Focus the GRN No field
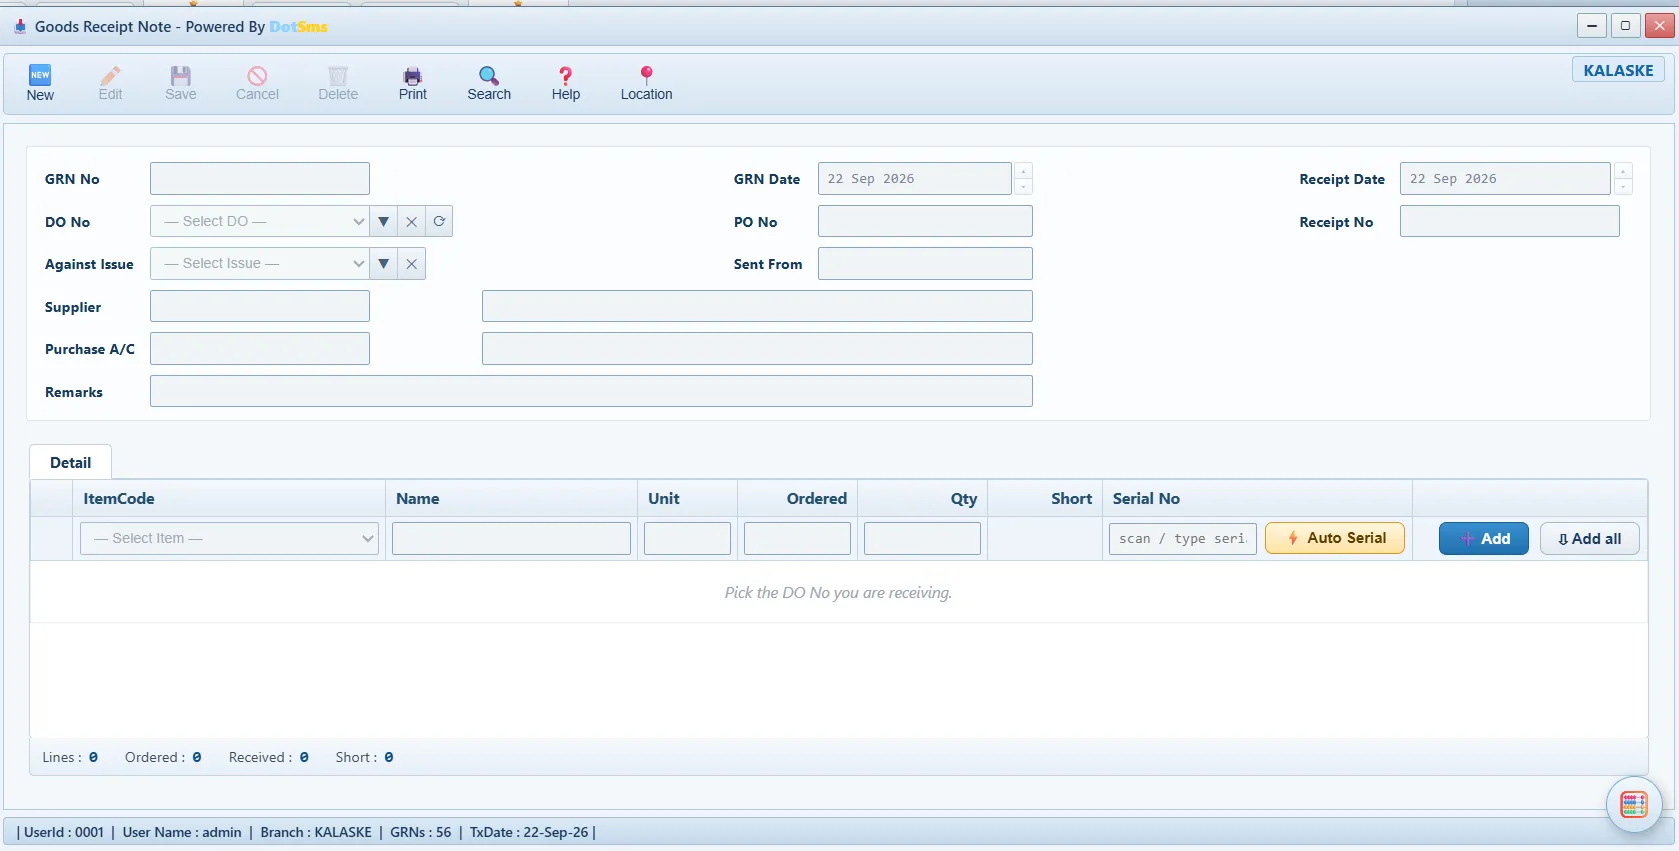This screenshot has height=851, width=1679. (x=260, y=178)
